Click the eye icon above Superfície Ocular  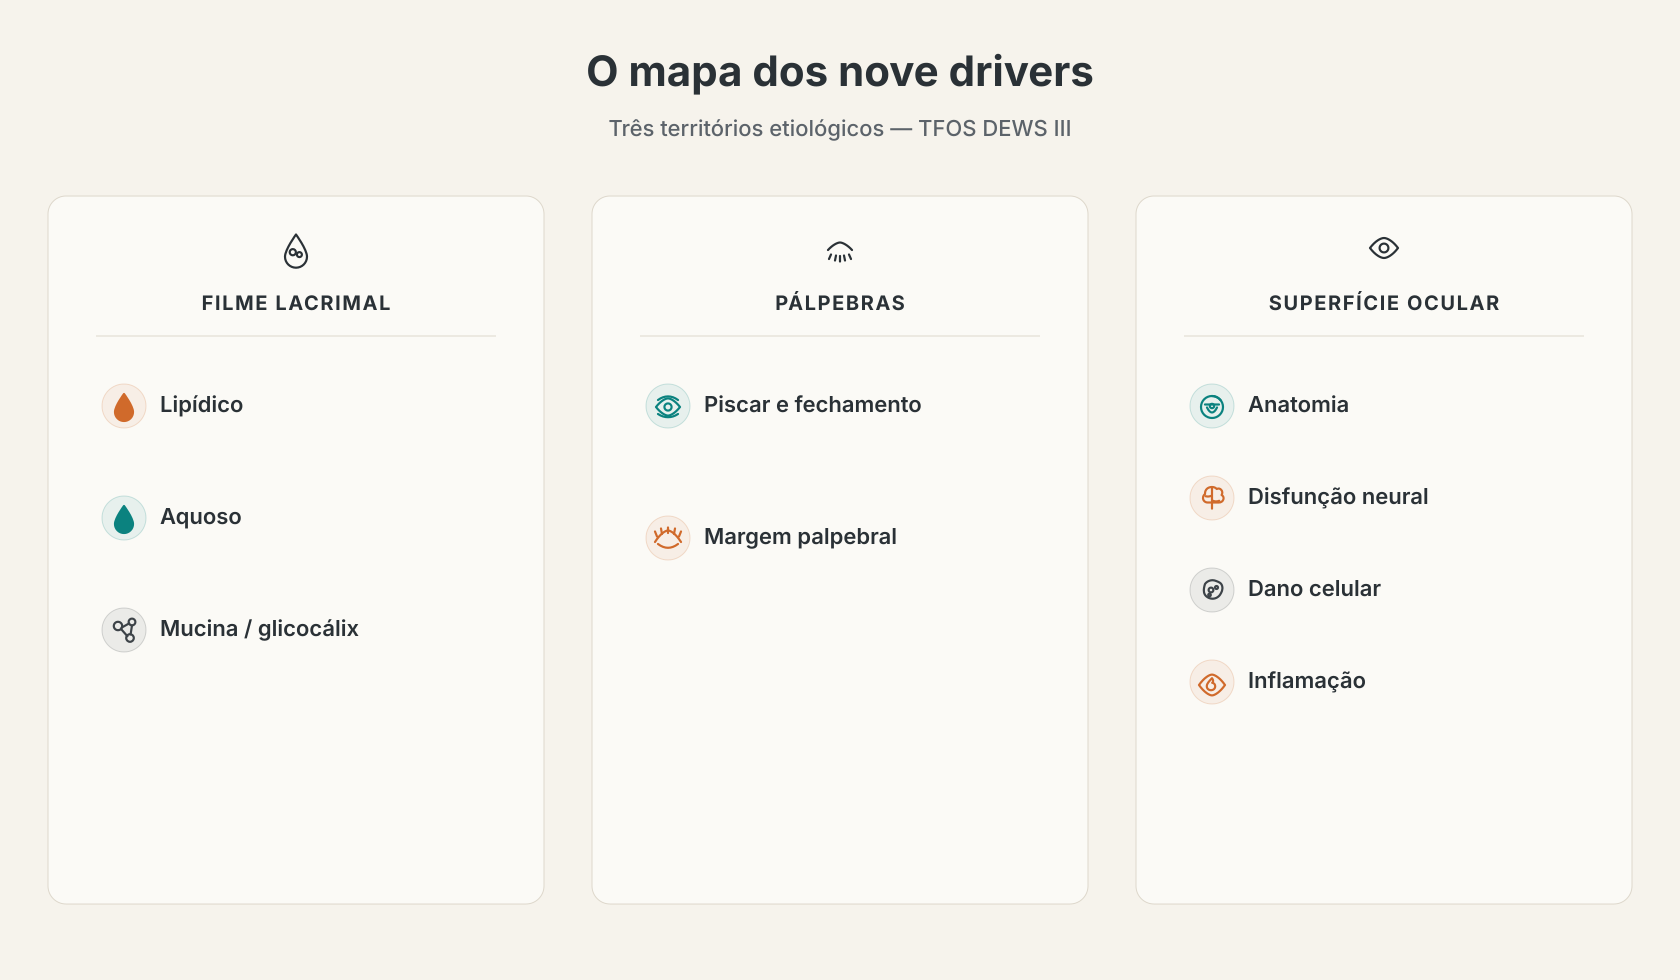coord(1384,248)
